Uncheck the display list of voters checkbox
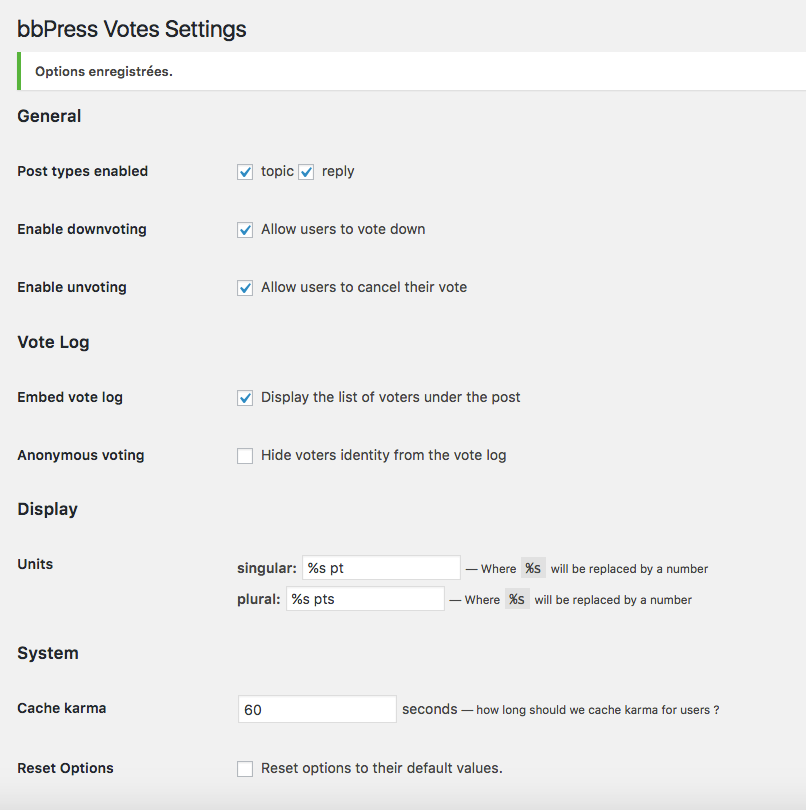This screenshot has height=810, width=806. point(245,398)
